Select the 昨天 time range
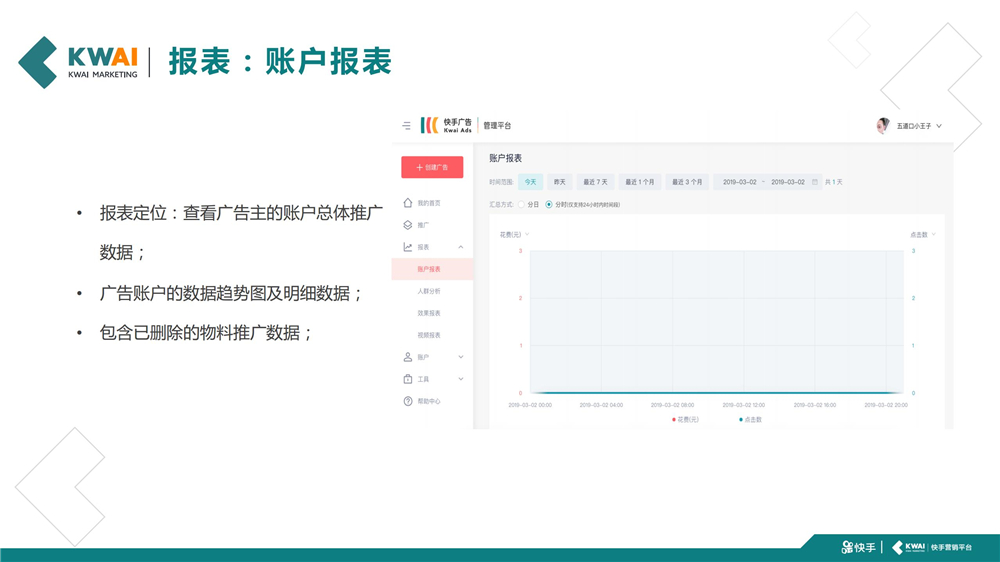Image resolution: width=1000 pixels, height=562 pixels. [x=559, y=182]
